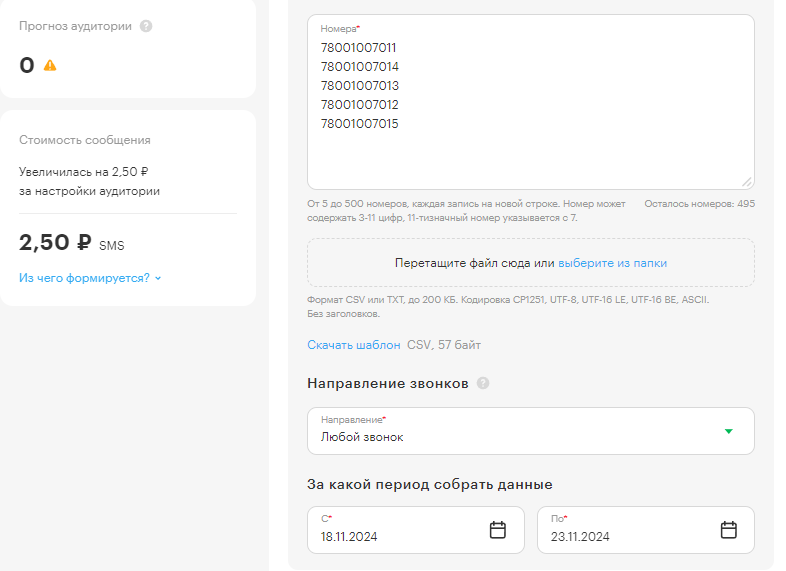
Task: Place cursor on number 78001007013
Action: [359, 86]
